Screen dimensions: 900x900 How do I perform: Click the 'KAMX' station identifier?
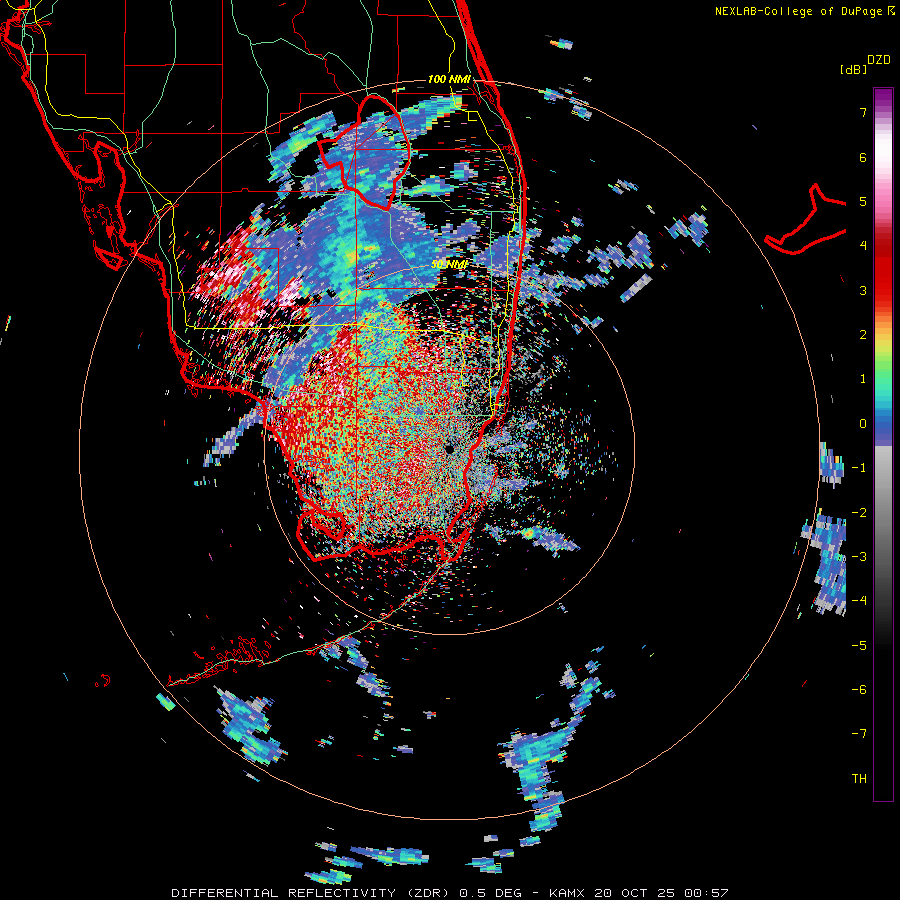coord(567,893)
